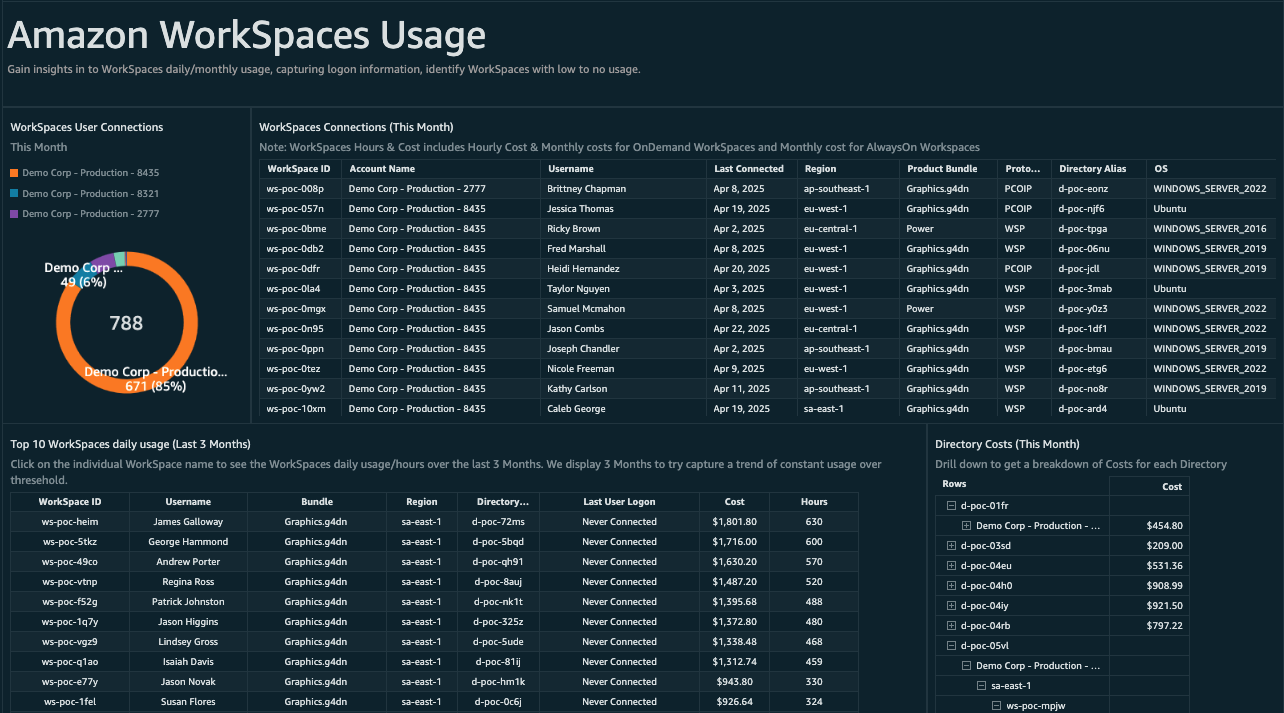Click blue legend swatch for Production 8321
The width and height of the screenshot is (1284, 713).
[x=15, y=194]
